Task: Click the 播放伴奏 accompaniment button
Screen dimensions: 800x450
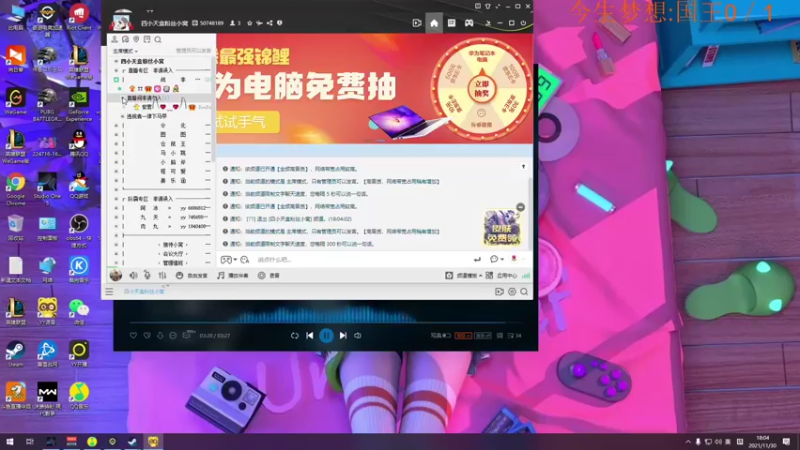Action: tap(233, 276)
